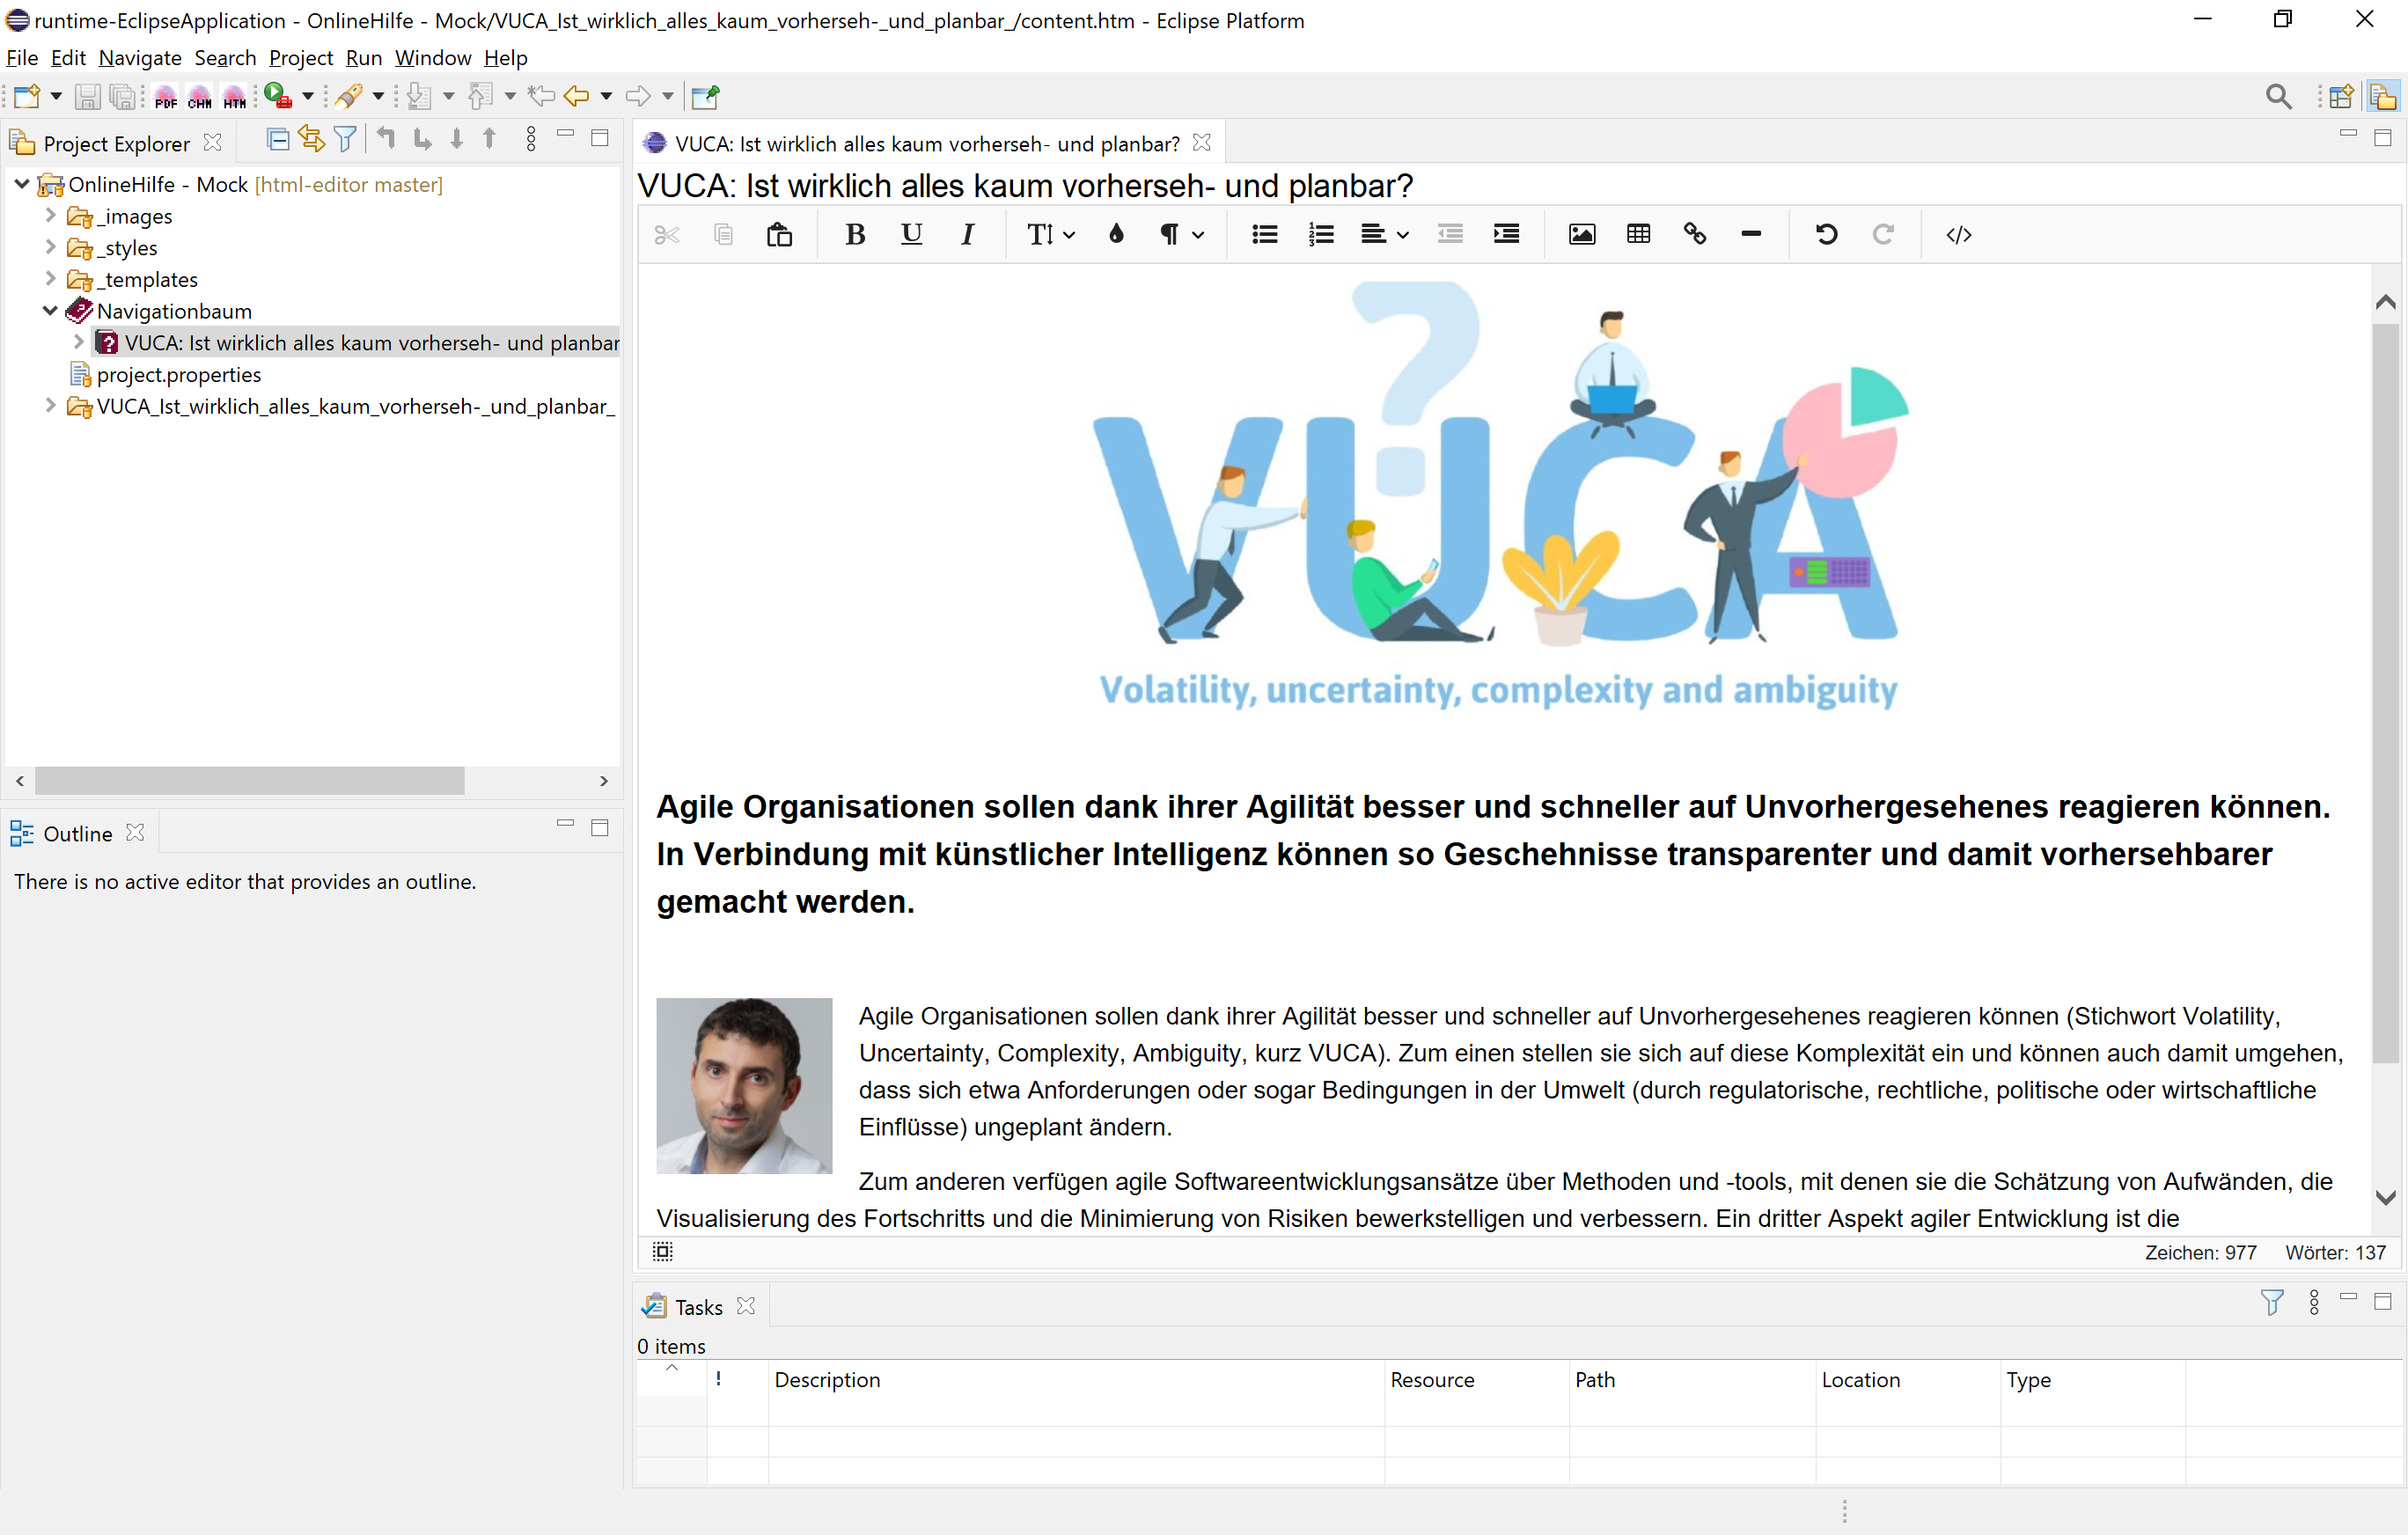Click the Insert Link icon
The image size is (2408, 1535).
(1694, 234)
